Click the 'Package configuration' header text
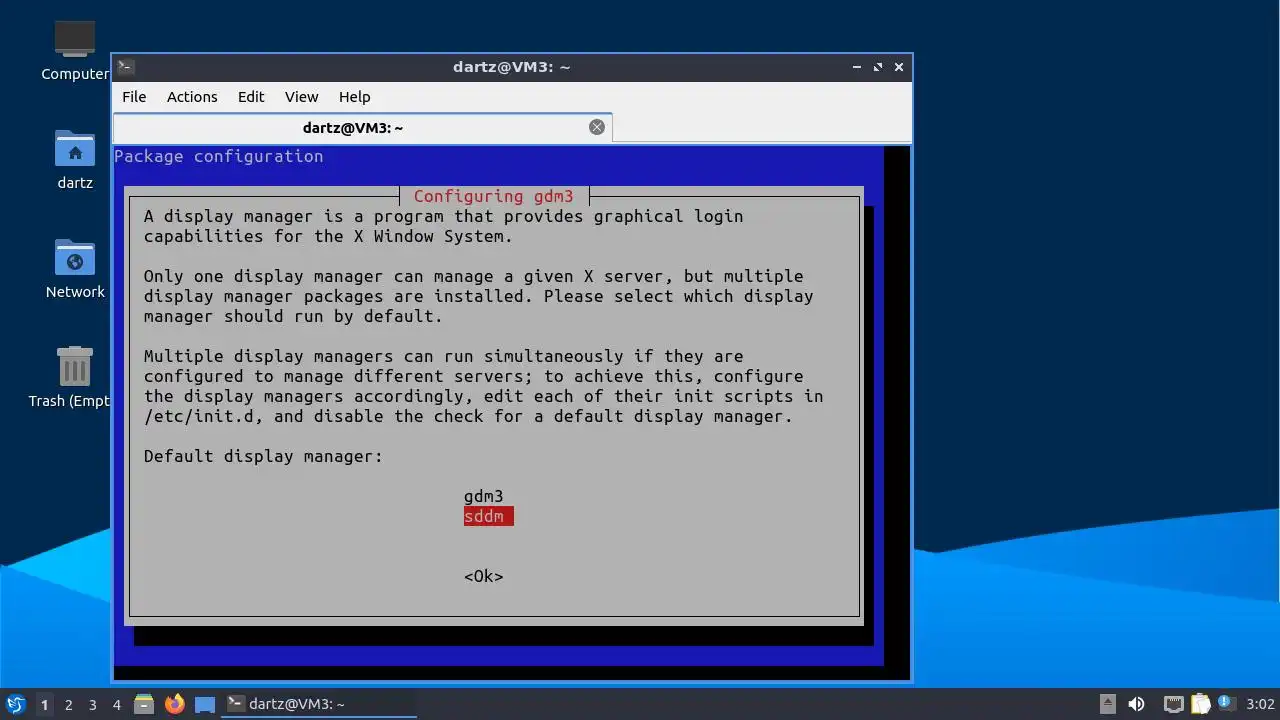Viewport: 1280px width, 720px height. pos(218,156)
